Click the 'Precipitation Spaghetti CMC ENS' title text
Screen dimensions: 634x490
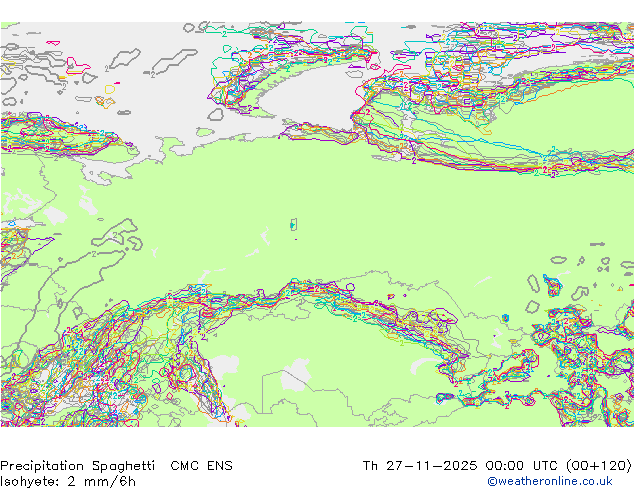pyautogui.click(x=116, y=466)
